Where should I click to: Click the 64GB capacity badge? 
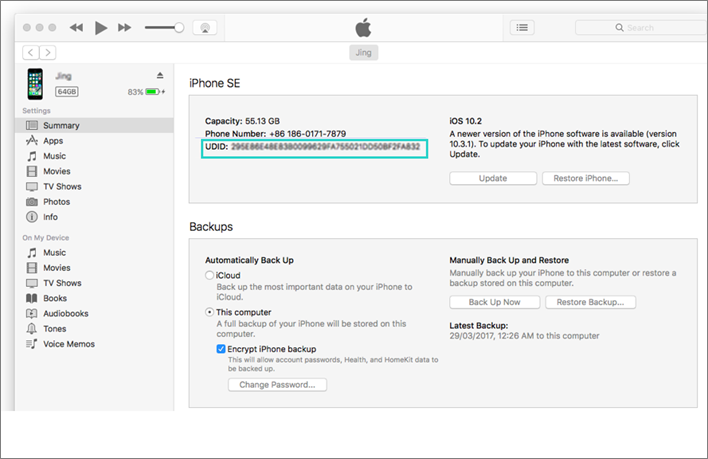[67, 92]
